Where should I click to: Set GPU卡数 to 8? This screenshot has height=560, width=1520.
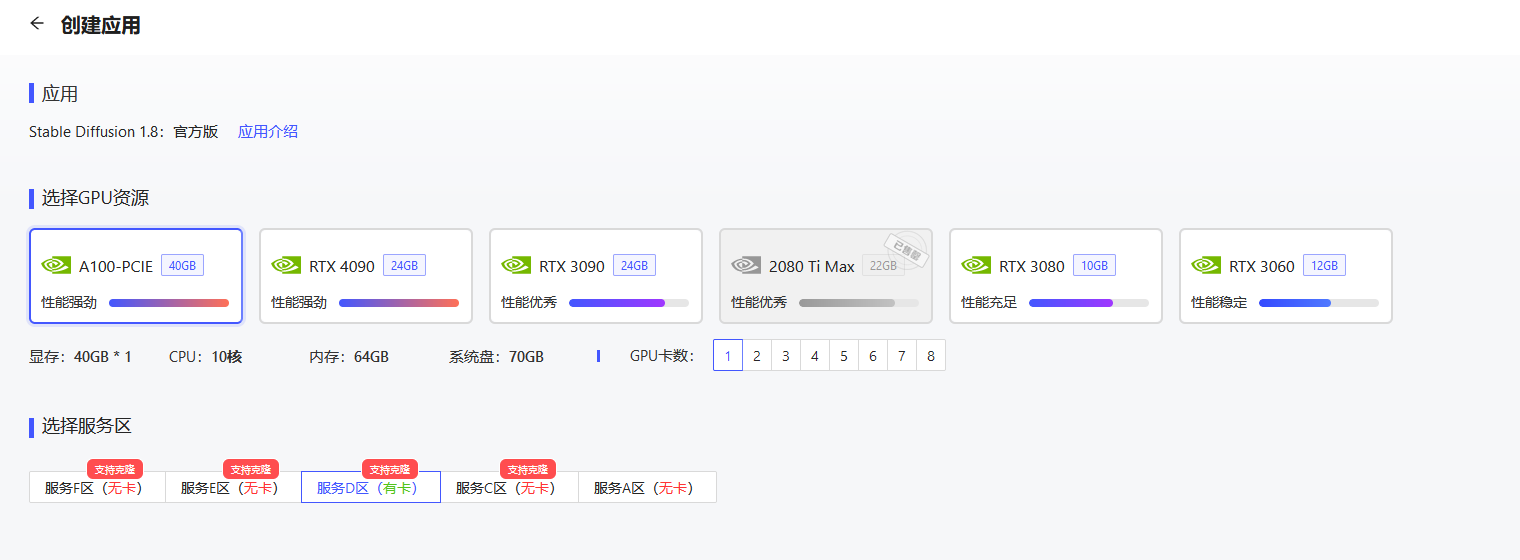[x=931, y=355]
